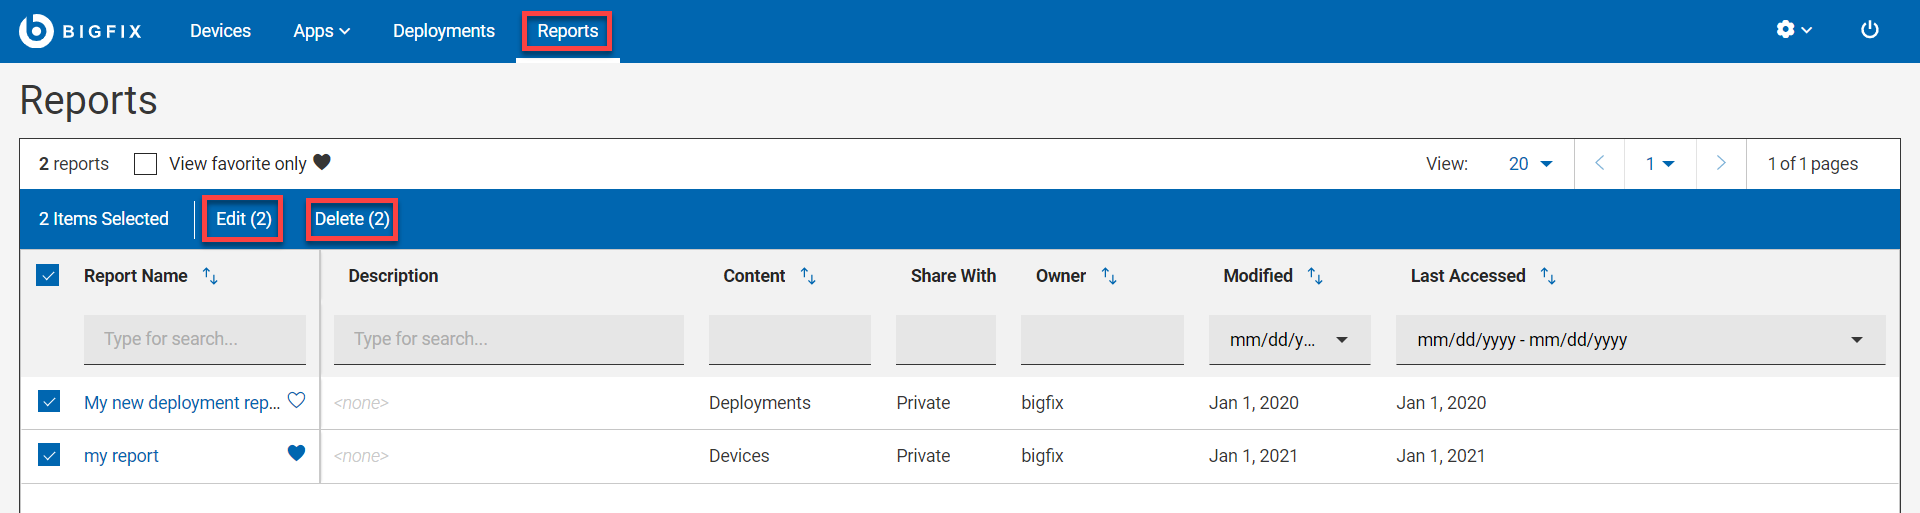Focus the Description search field
The height and width of the screenshot is (513, 1920).
508,339
